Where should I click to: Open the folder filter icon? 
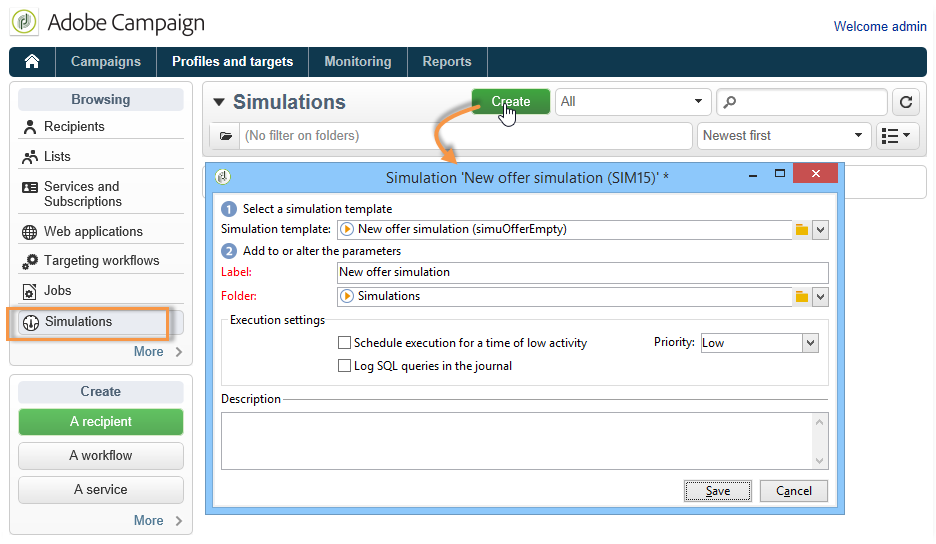(x=226, y=136)
